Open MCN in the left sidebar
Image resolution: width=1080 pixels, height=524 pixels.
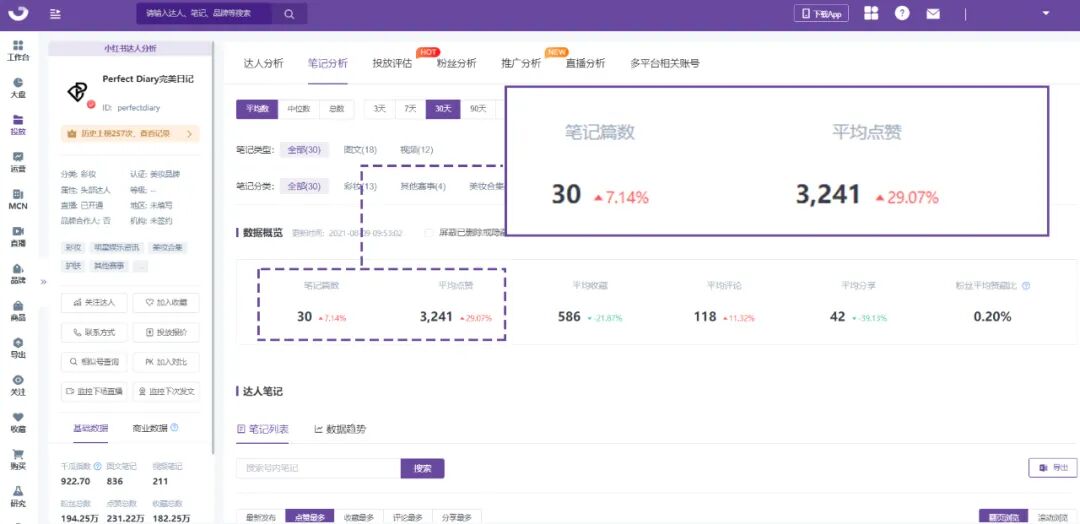pos(18,200)
